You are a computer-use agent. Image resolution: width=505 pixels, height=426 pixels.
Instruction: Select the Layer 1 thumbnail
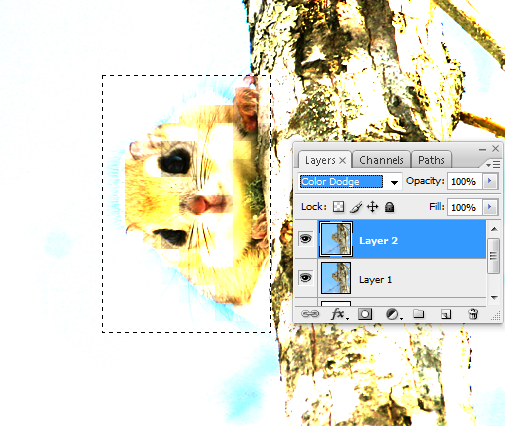[336, 278]
